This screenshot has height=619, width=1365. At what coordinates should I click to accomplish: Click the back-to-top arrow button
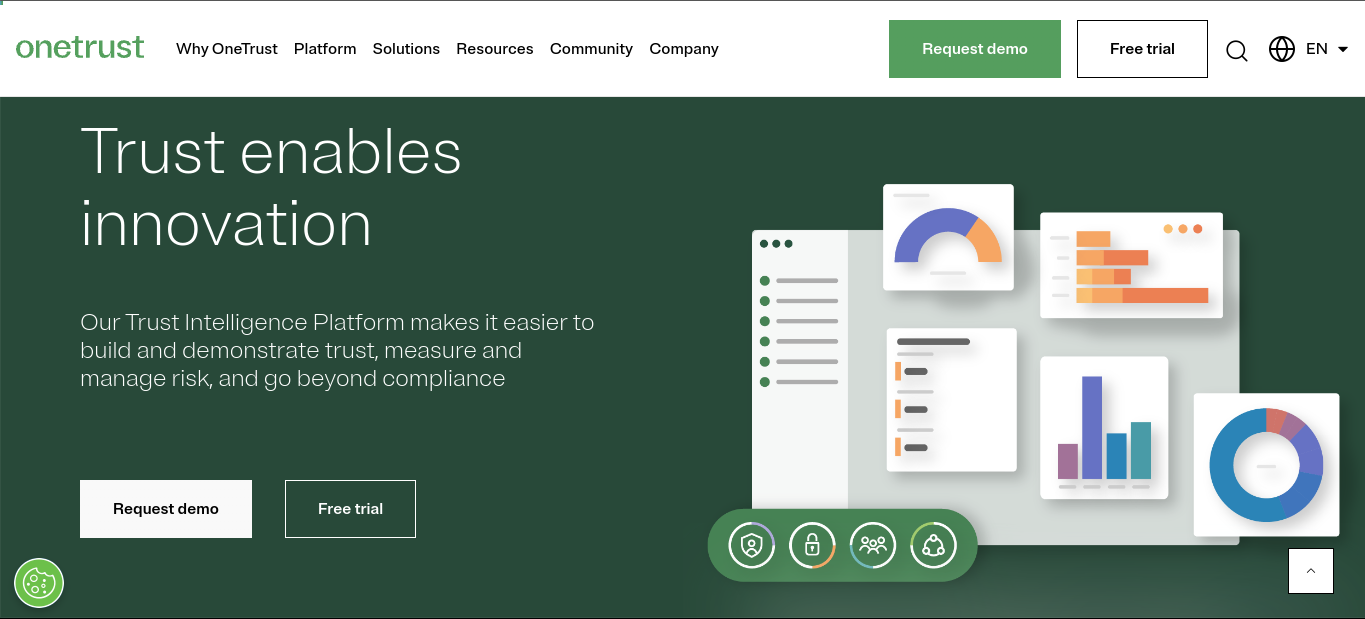tap(1311, 571)
